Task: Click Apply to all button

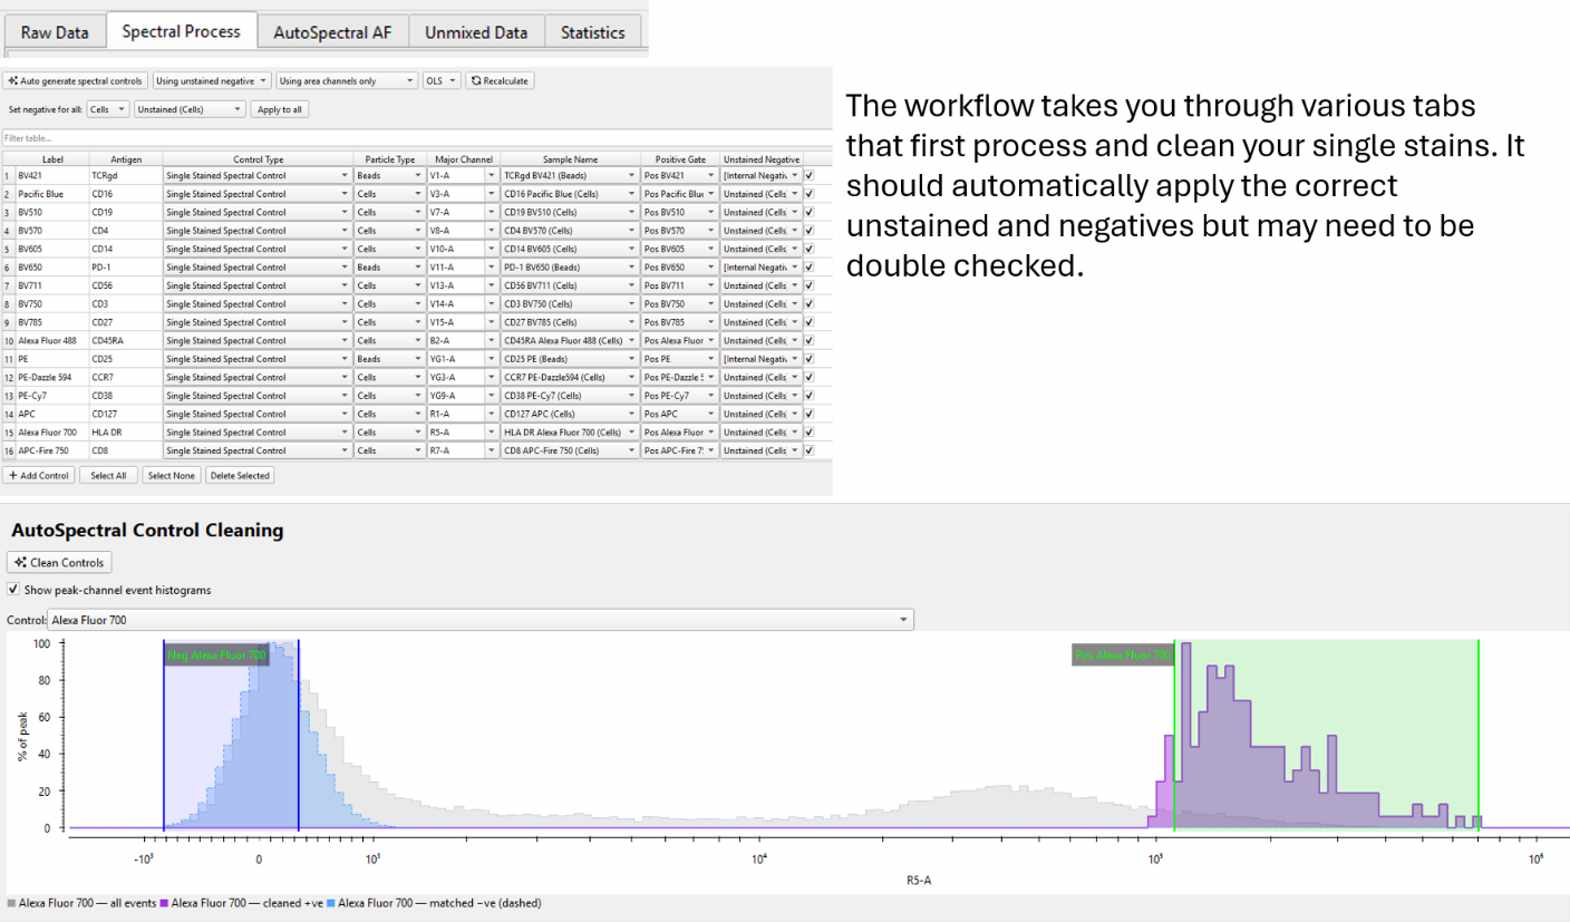Action: pos(279,110)
